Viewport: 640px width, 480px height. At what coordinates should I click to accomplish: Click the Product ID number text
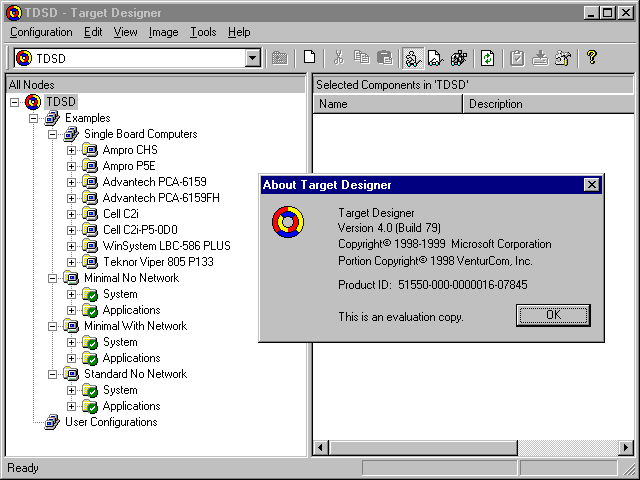pos(462,284)
